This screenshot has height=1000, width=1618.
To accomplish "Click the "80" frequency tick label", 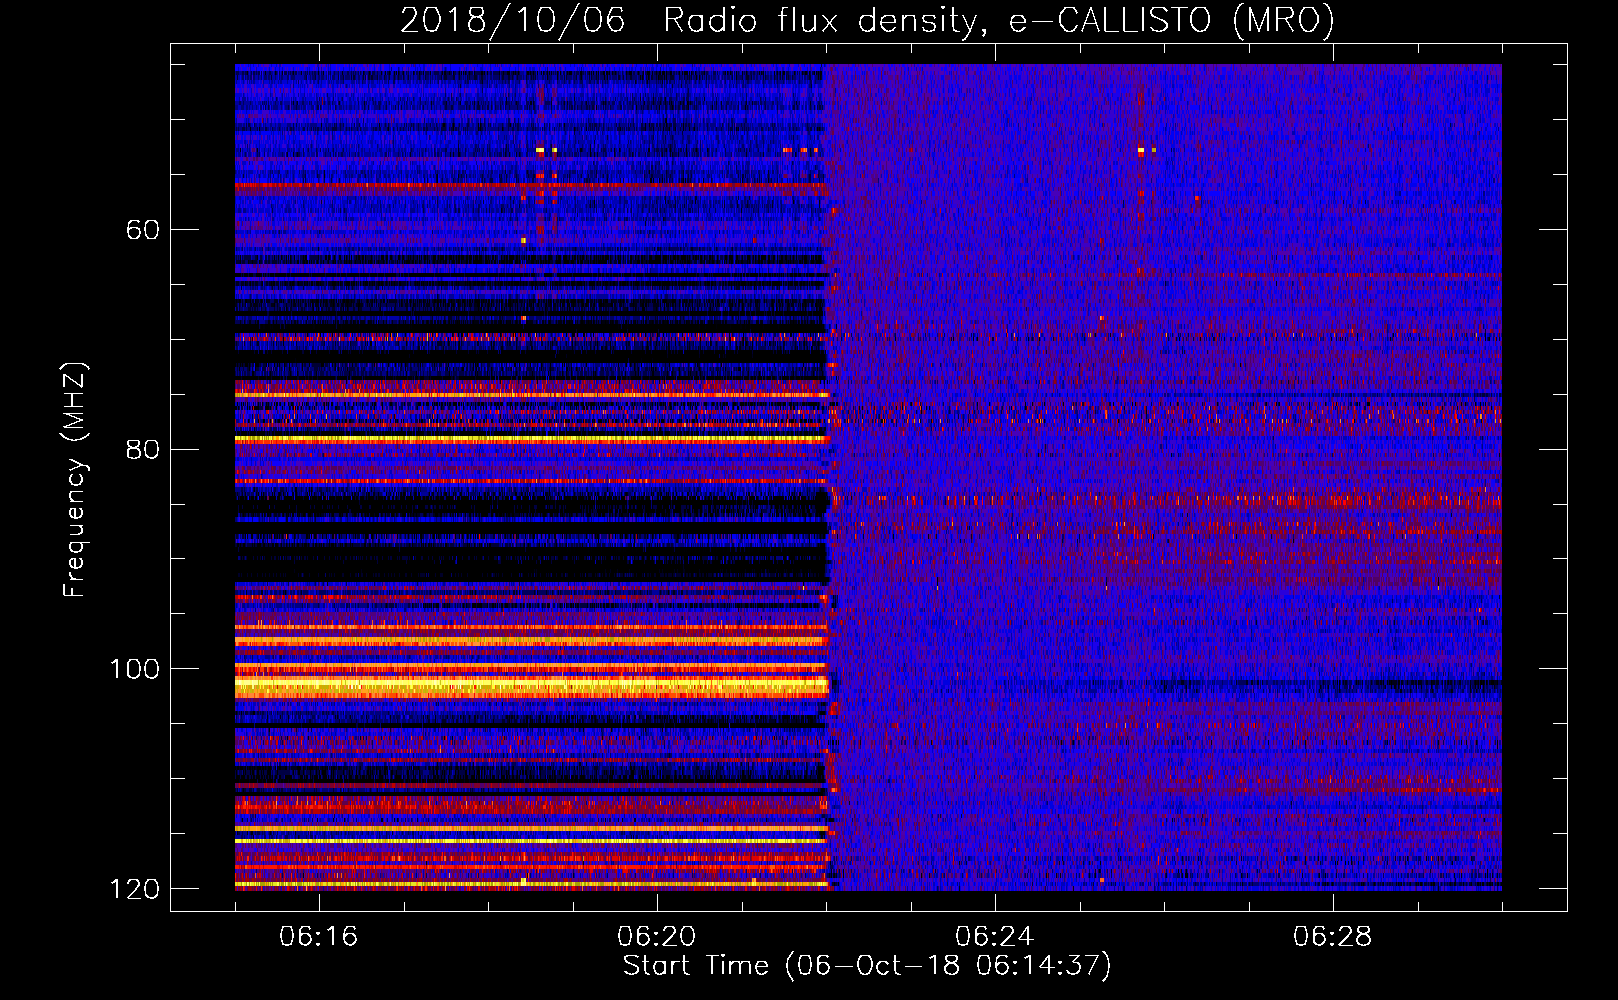I will 142,450.
